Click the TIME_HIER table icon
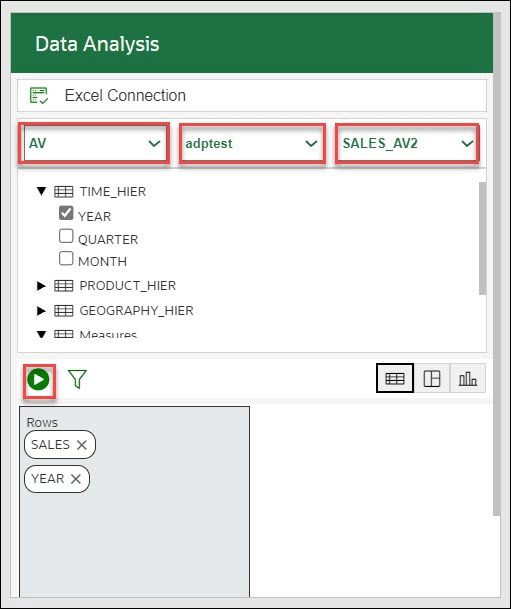 coord(64,191)
